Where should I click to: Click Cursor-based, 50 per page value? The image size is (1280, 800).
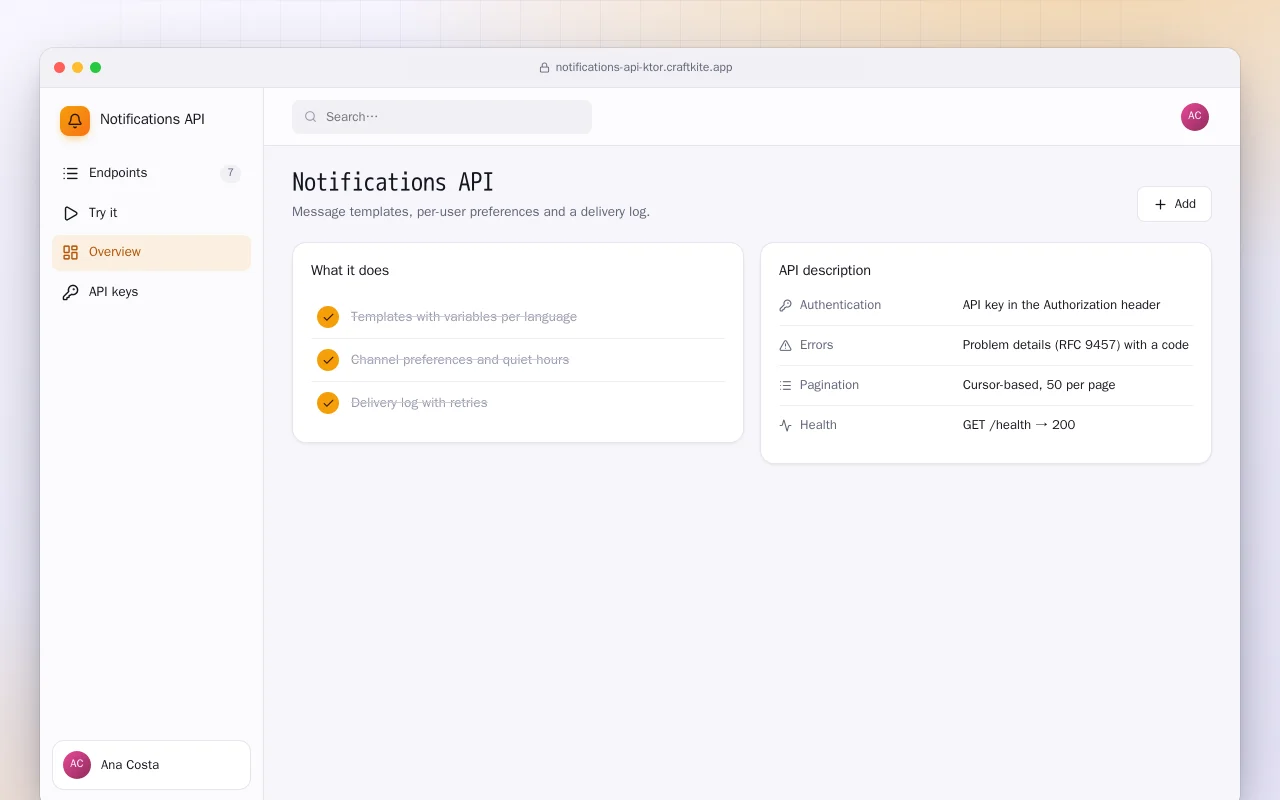[x=1039, y=385]
